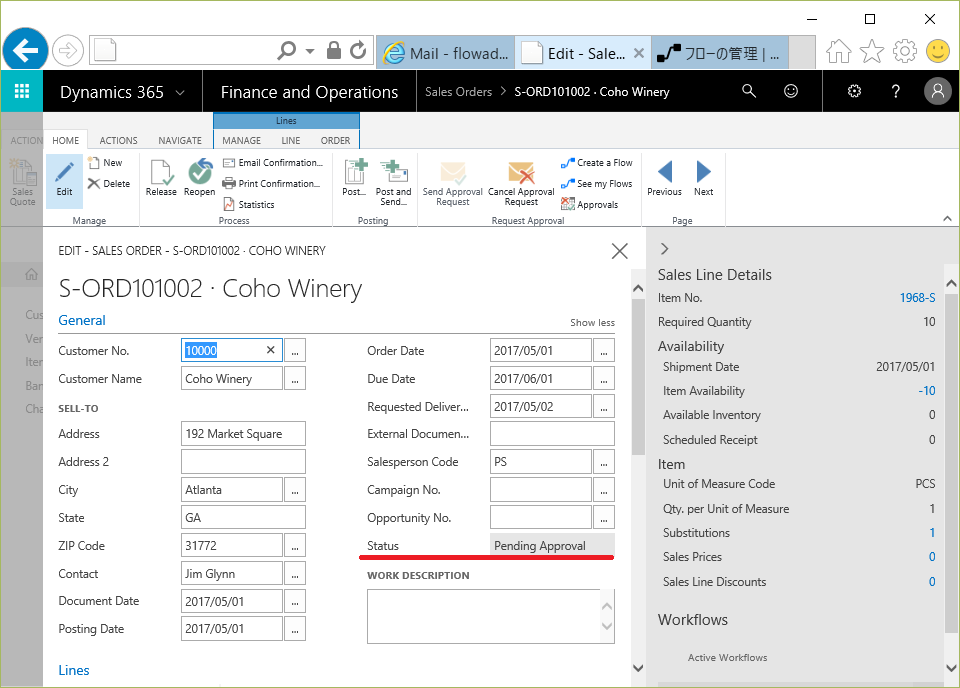This screenshot has height=688, width=960.
Task: Open Order Date picker ellipsis button
Action: point(604,351)
